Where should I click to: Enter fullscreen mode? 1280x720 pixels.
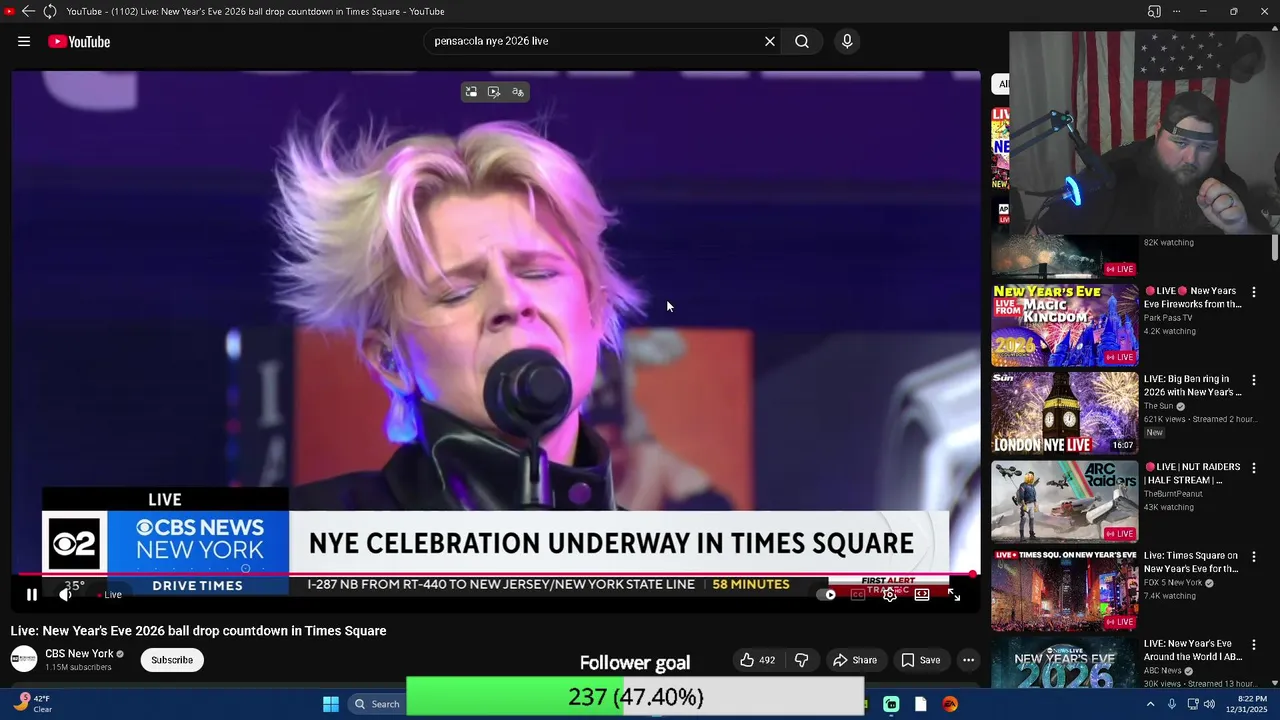coord(954,594)
